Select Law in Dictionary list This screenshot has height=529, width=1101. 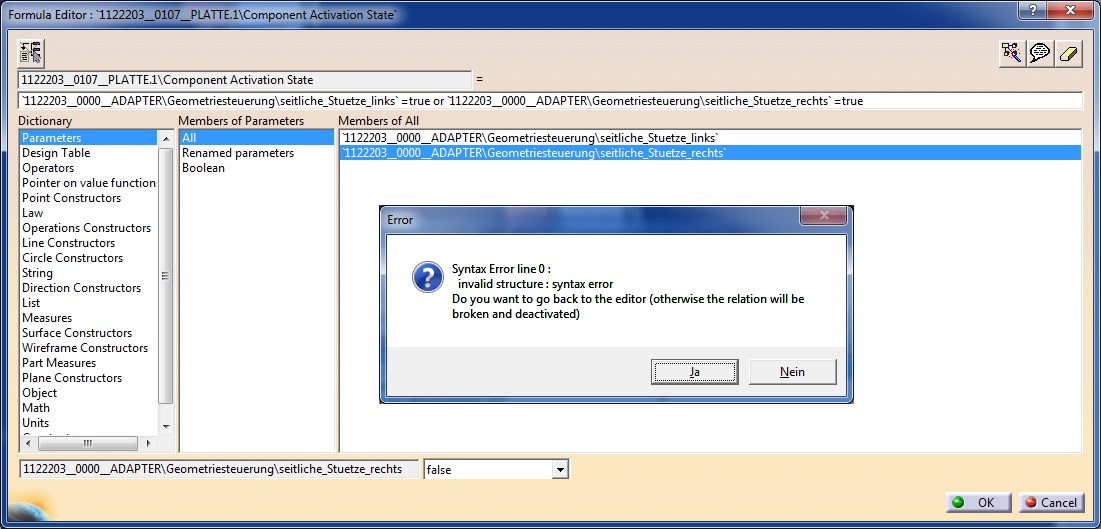pyautogui.click(x=32, y=213)
